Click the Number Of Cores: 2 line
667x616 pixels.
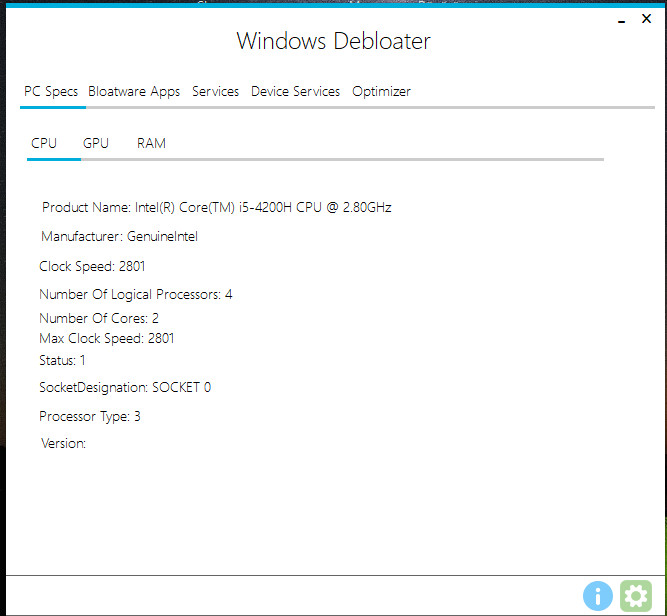click(x=99, y=319)
